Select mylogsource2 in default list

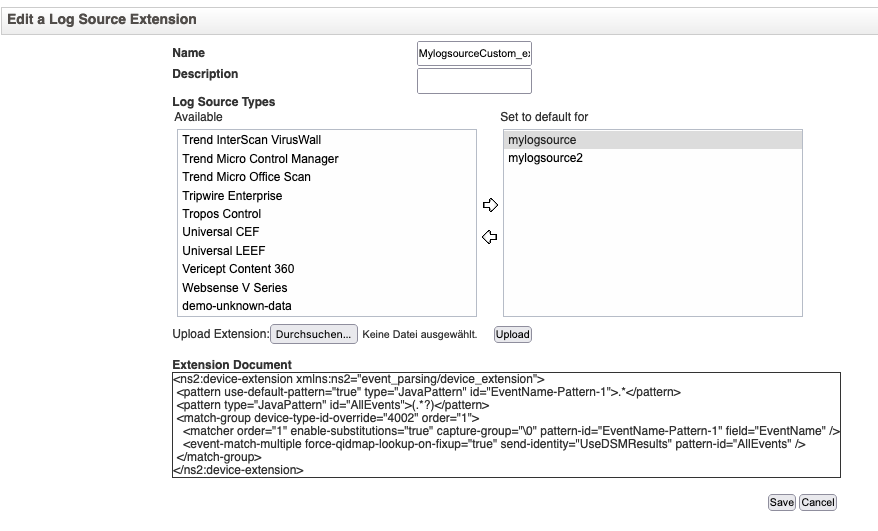(x=545, y=159)
